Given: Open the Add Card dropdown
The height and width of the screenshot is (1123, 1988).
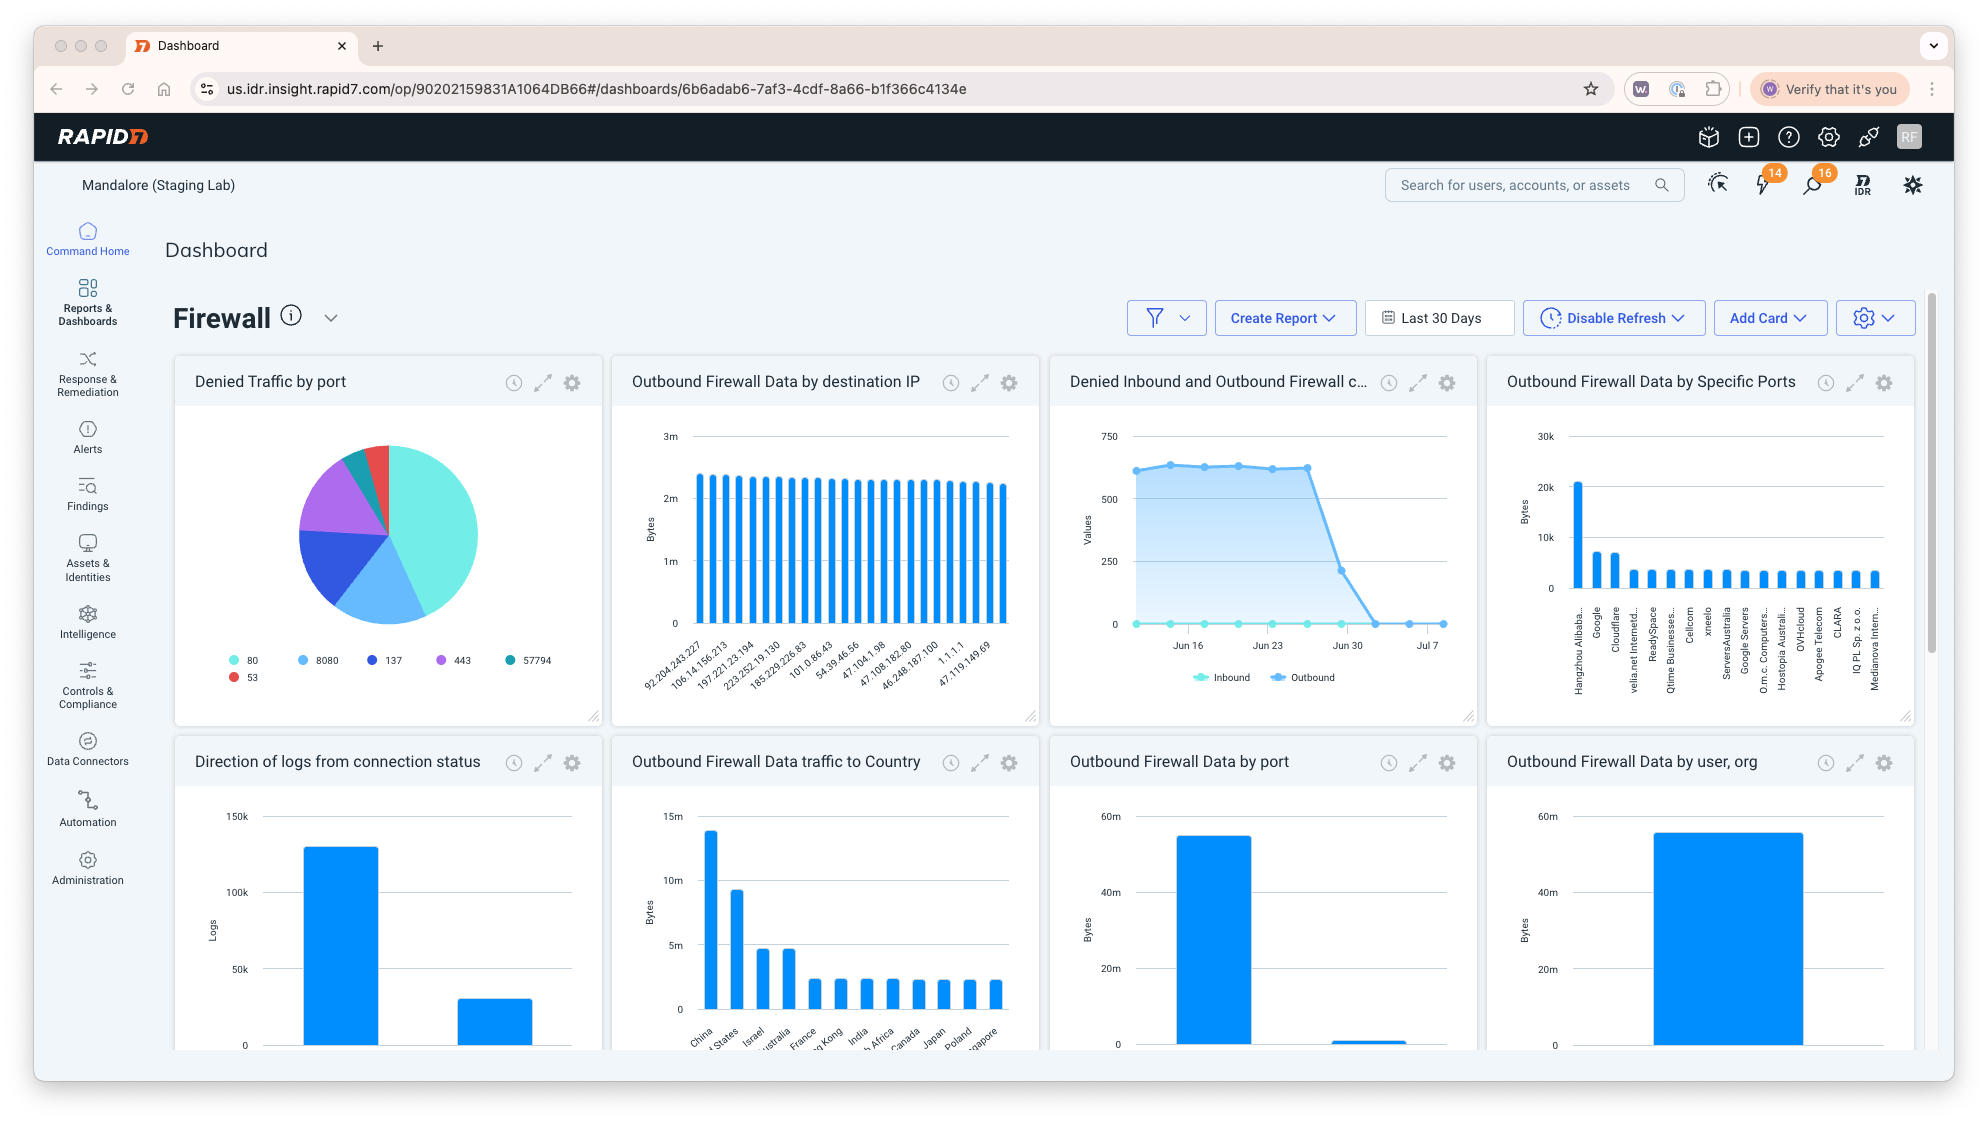Looking at the screenshot, I should point(1769,318).
